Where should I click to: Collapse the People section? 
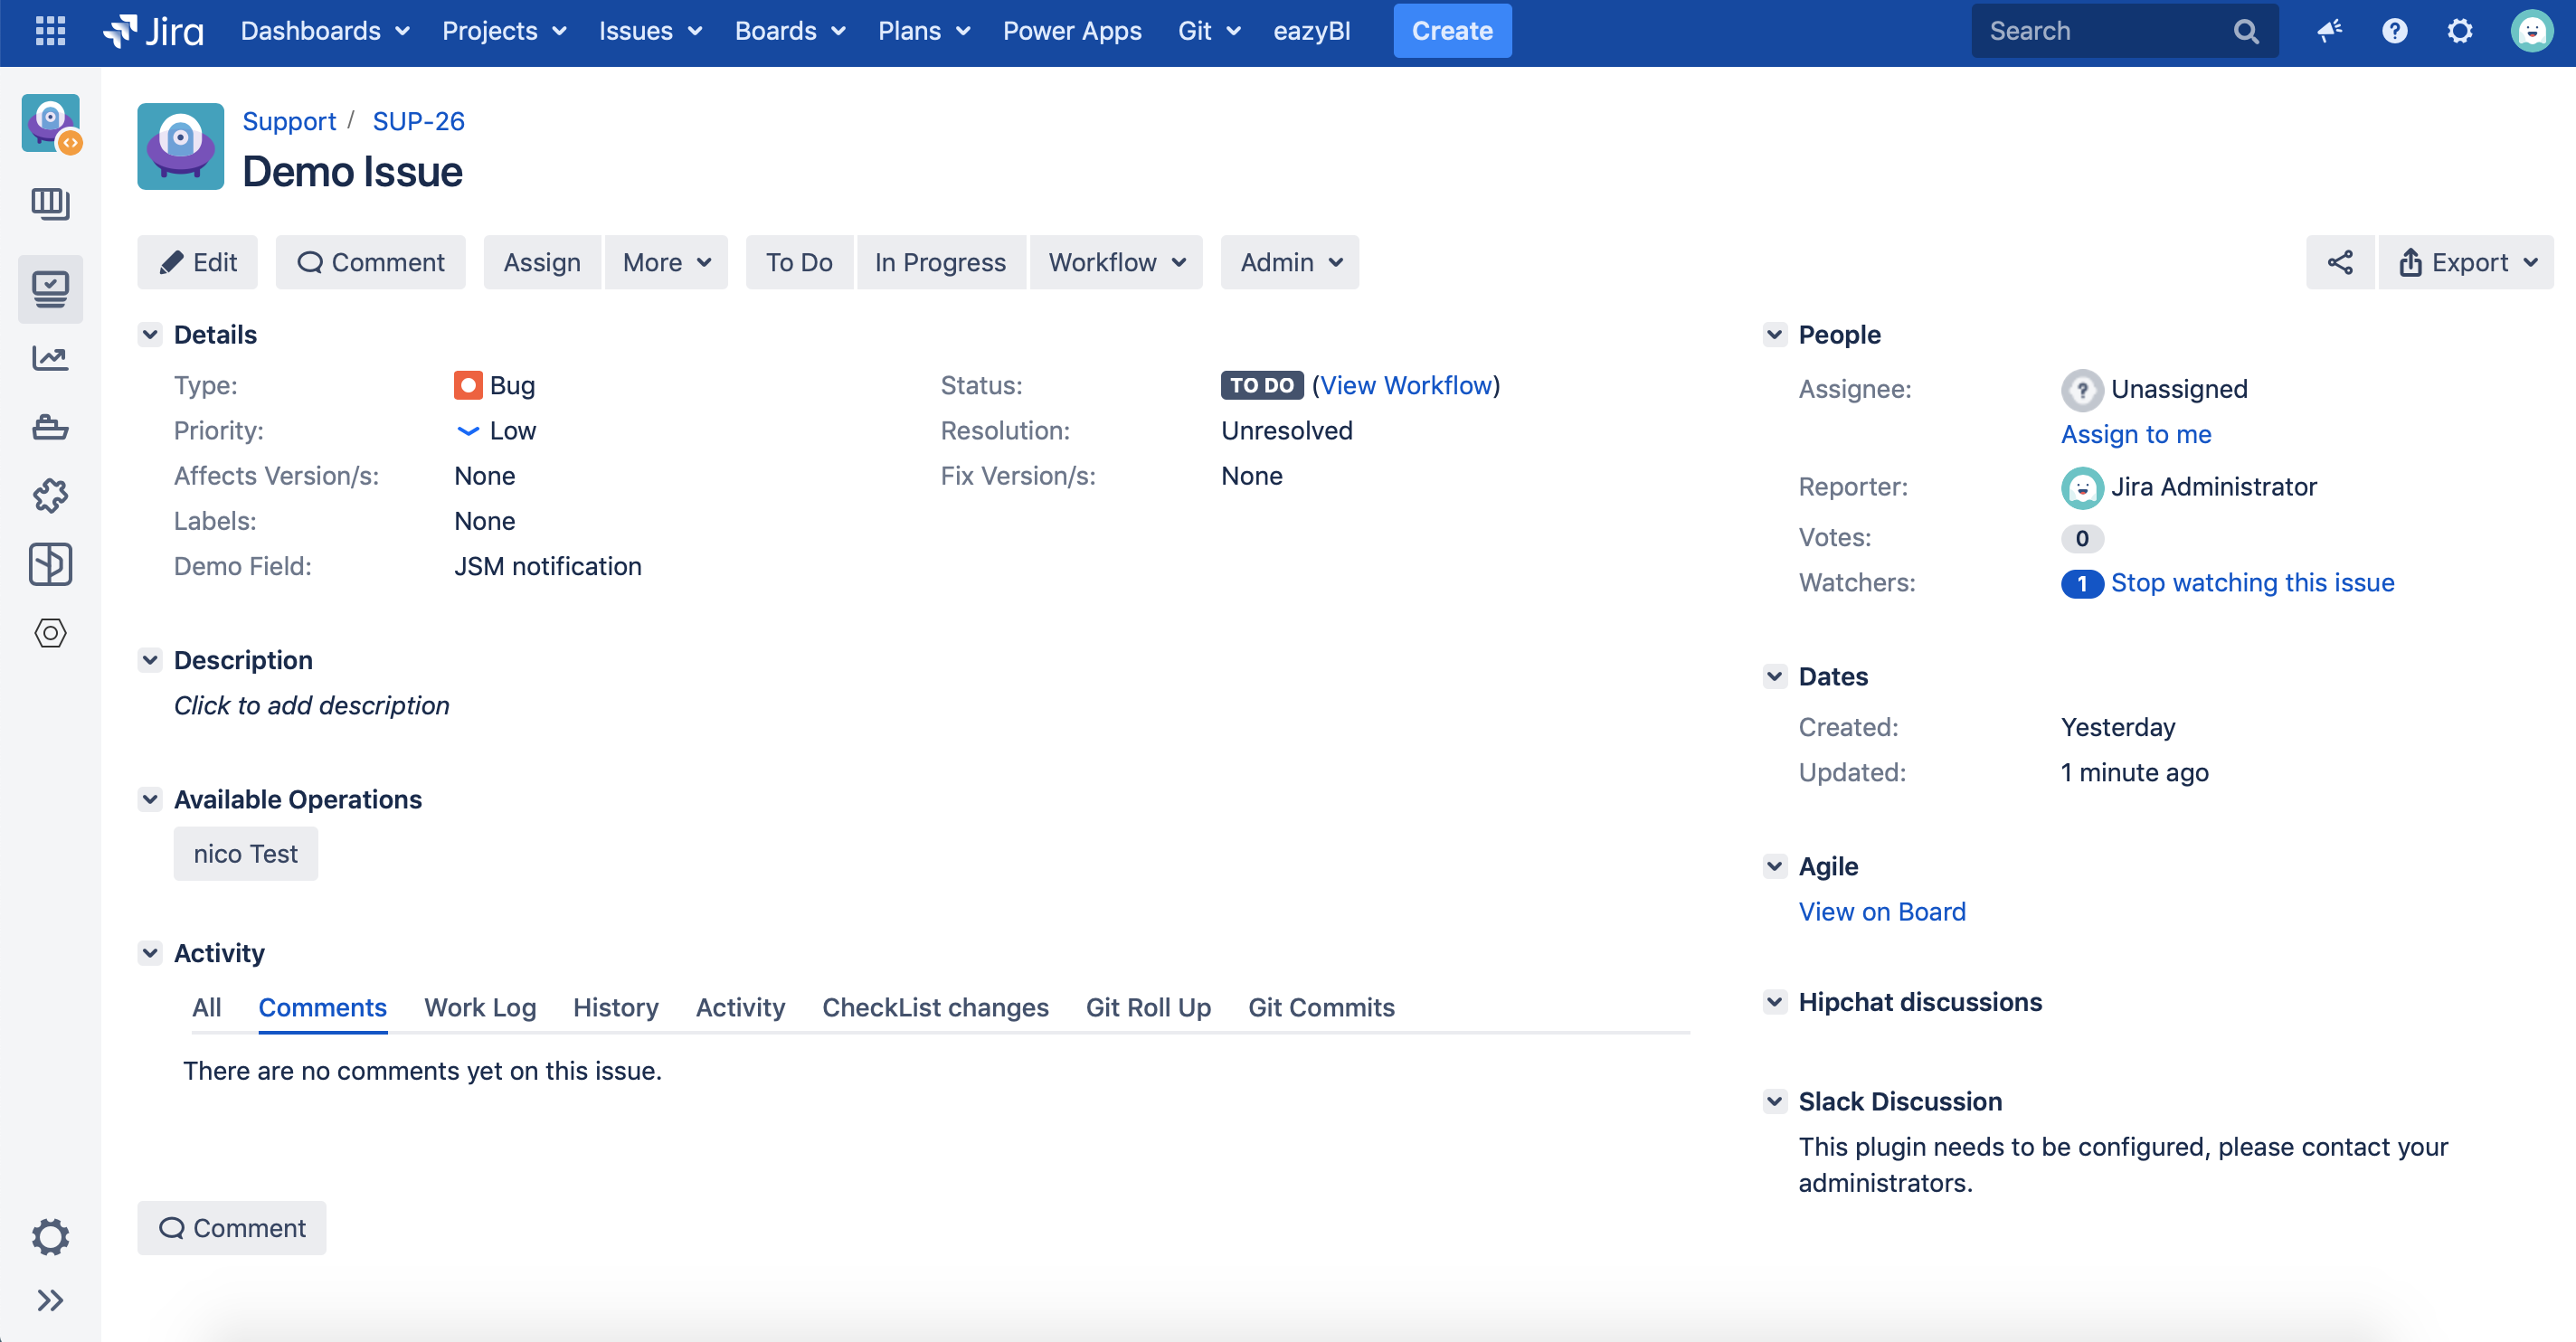coord(1774,334)
